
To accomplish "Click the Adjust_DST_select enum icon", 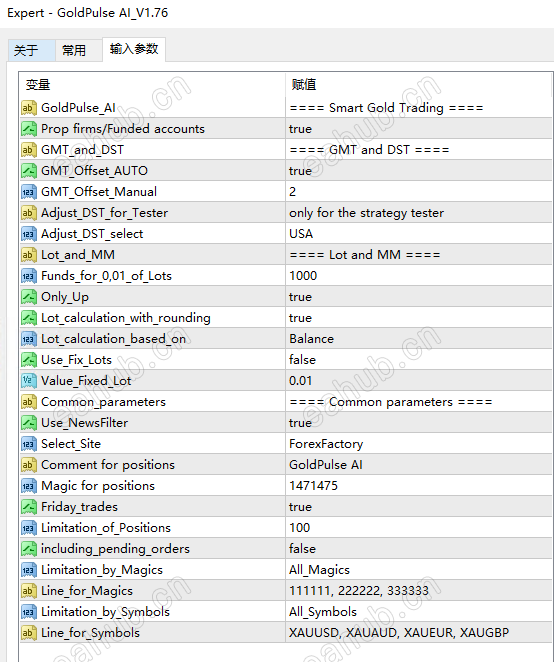I will (x=29, y=234).
